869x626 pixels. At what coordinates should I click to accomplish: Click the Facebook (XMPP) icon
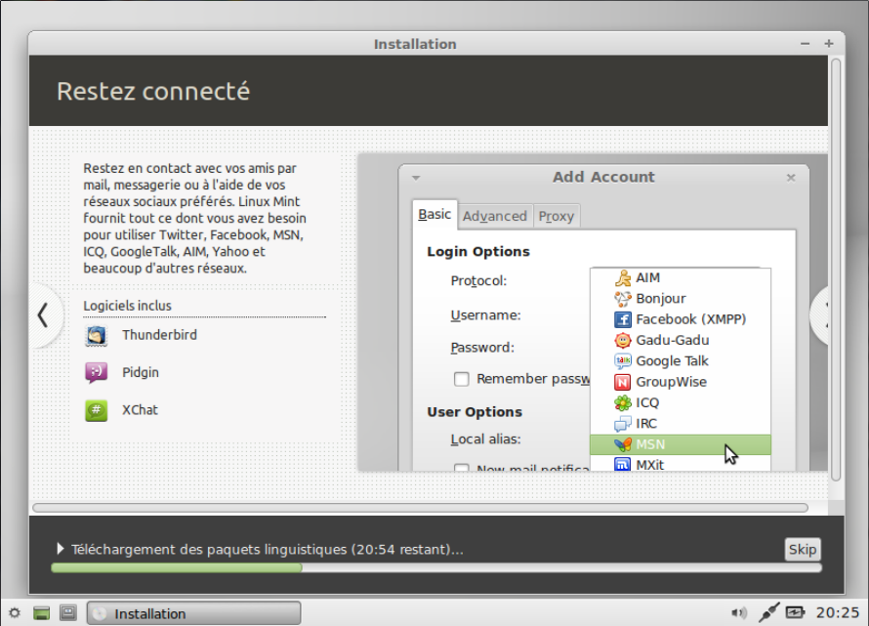point(623,320)
